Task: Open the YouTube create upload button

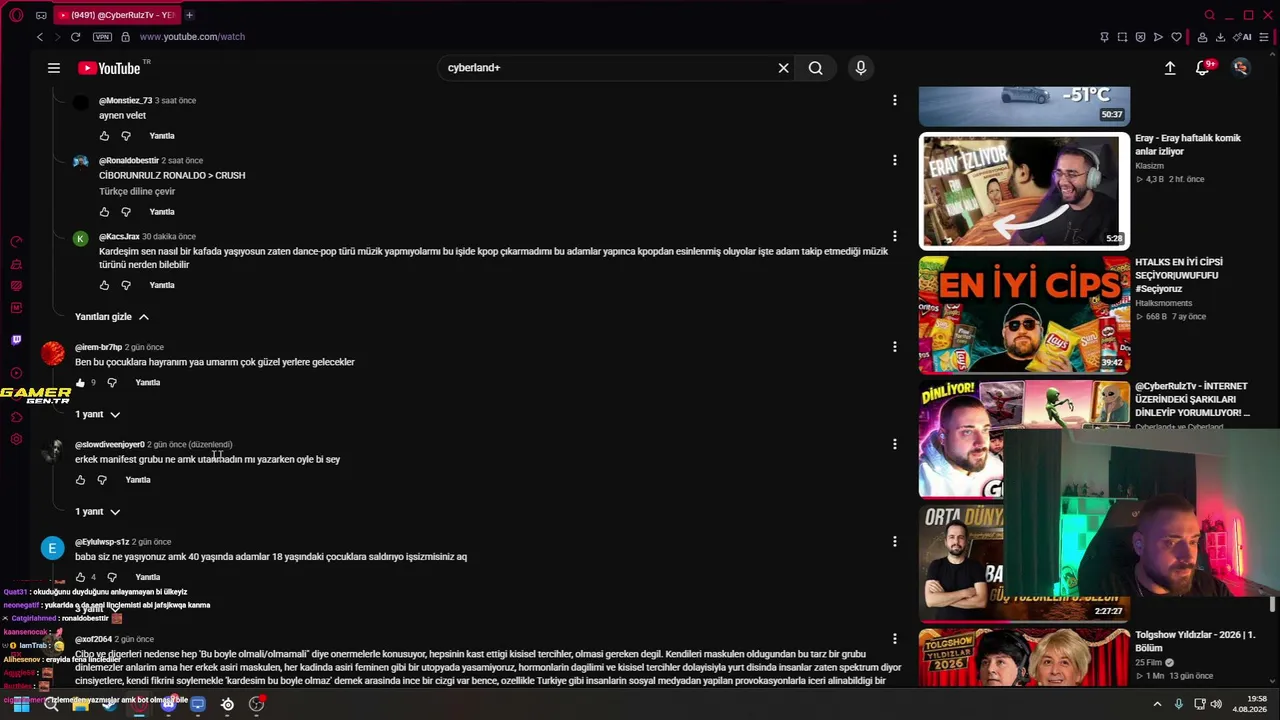Action: (x=1170, y=68)
